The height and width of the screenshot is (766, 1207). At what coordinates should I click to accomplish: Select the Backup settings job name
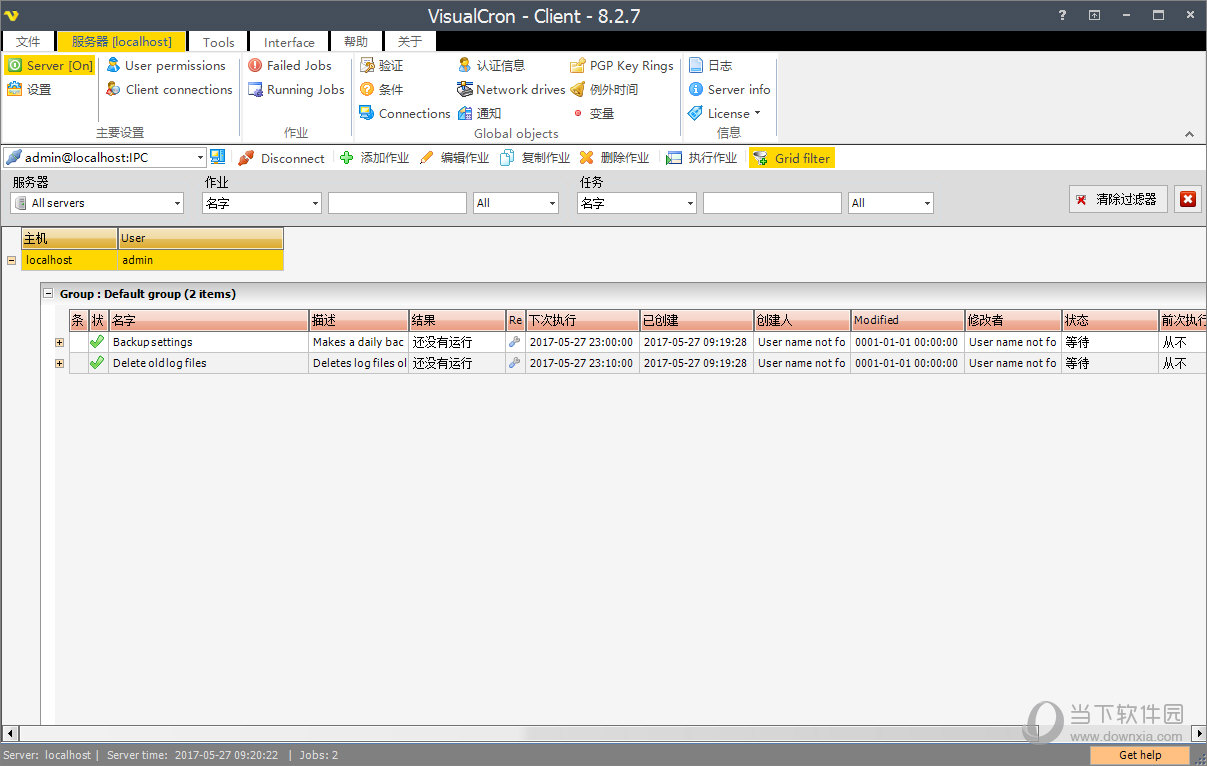[x=152, y=342]
